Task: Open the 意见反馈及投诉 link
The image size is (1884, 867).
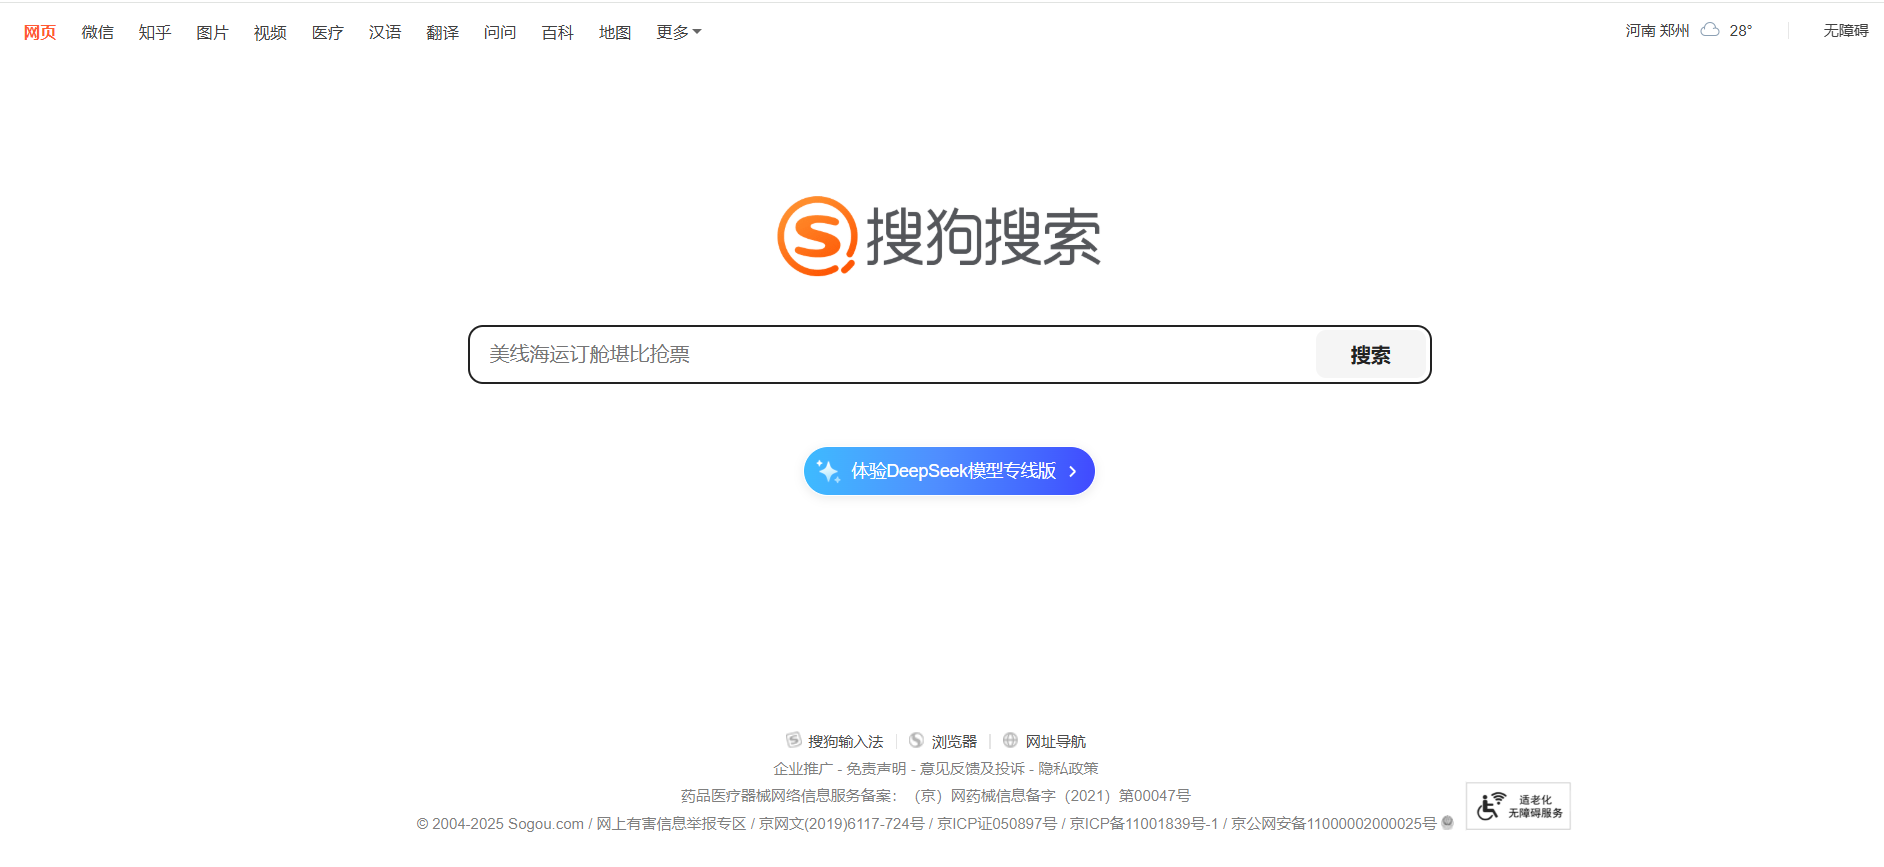Action: (972, 768)
